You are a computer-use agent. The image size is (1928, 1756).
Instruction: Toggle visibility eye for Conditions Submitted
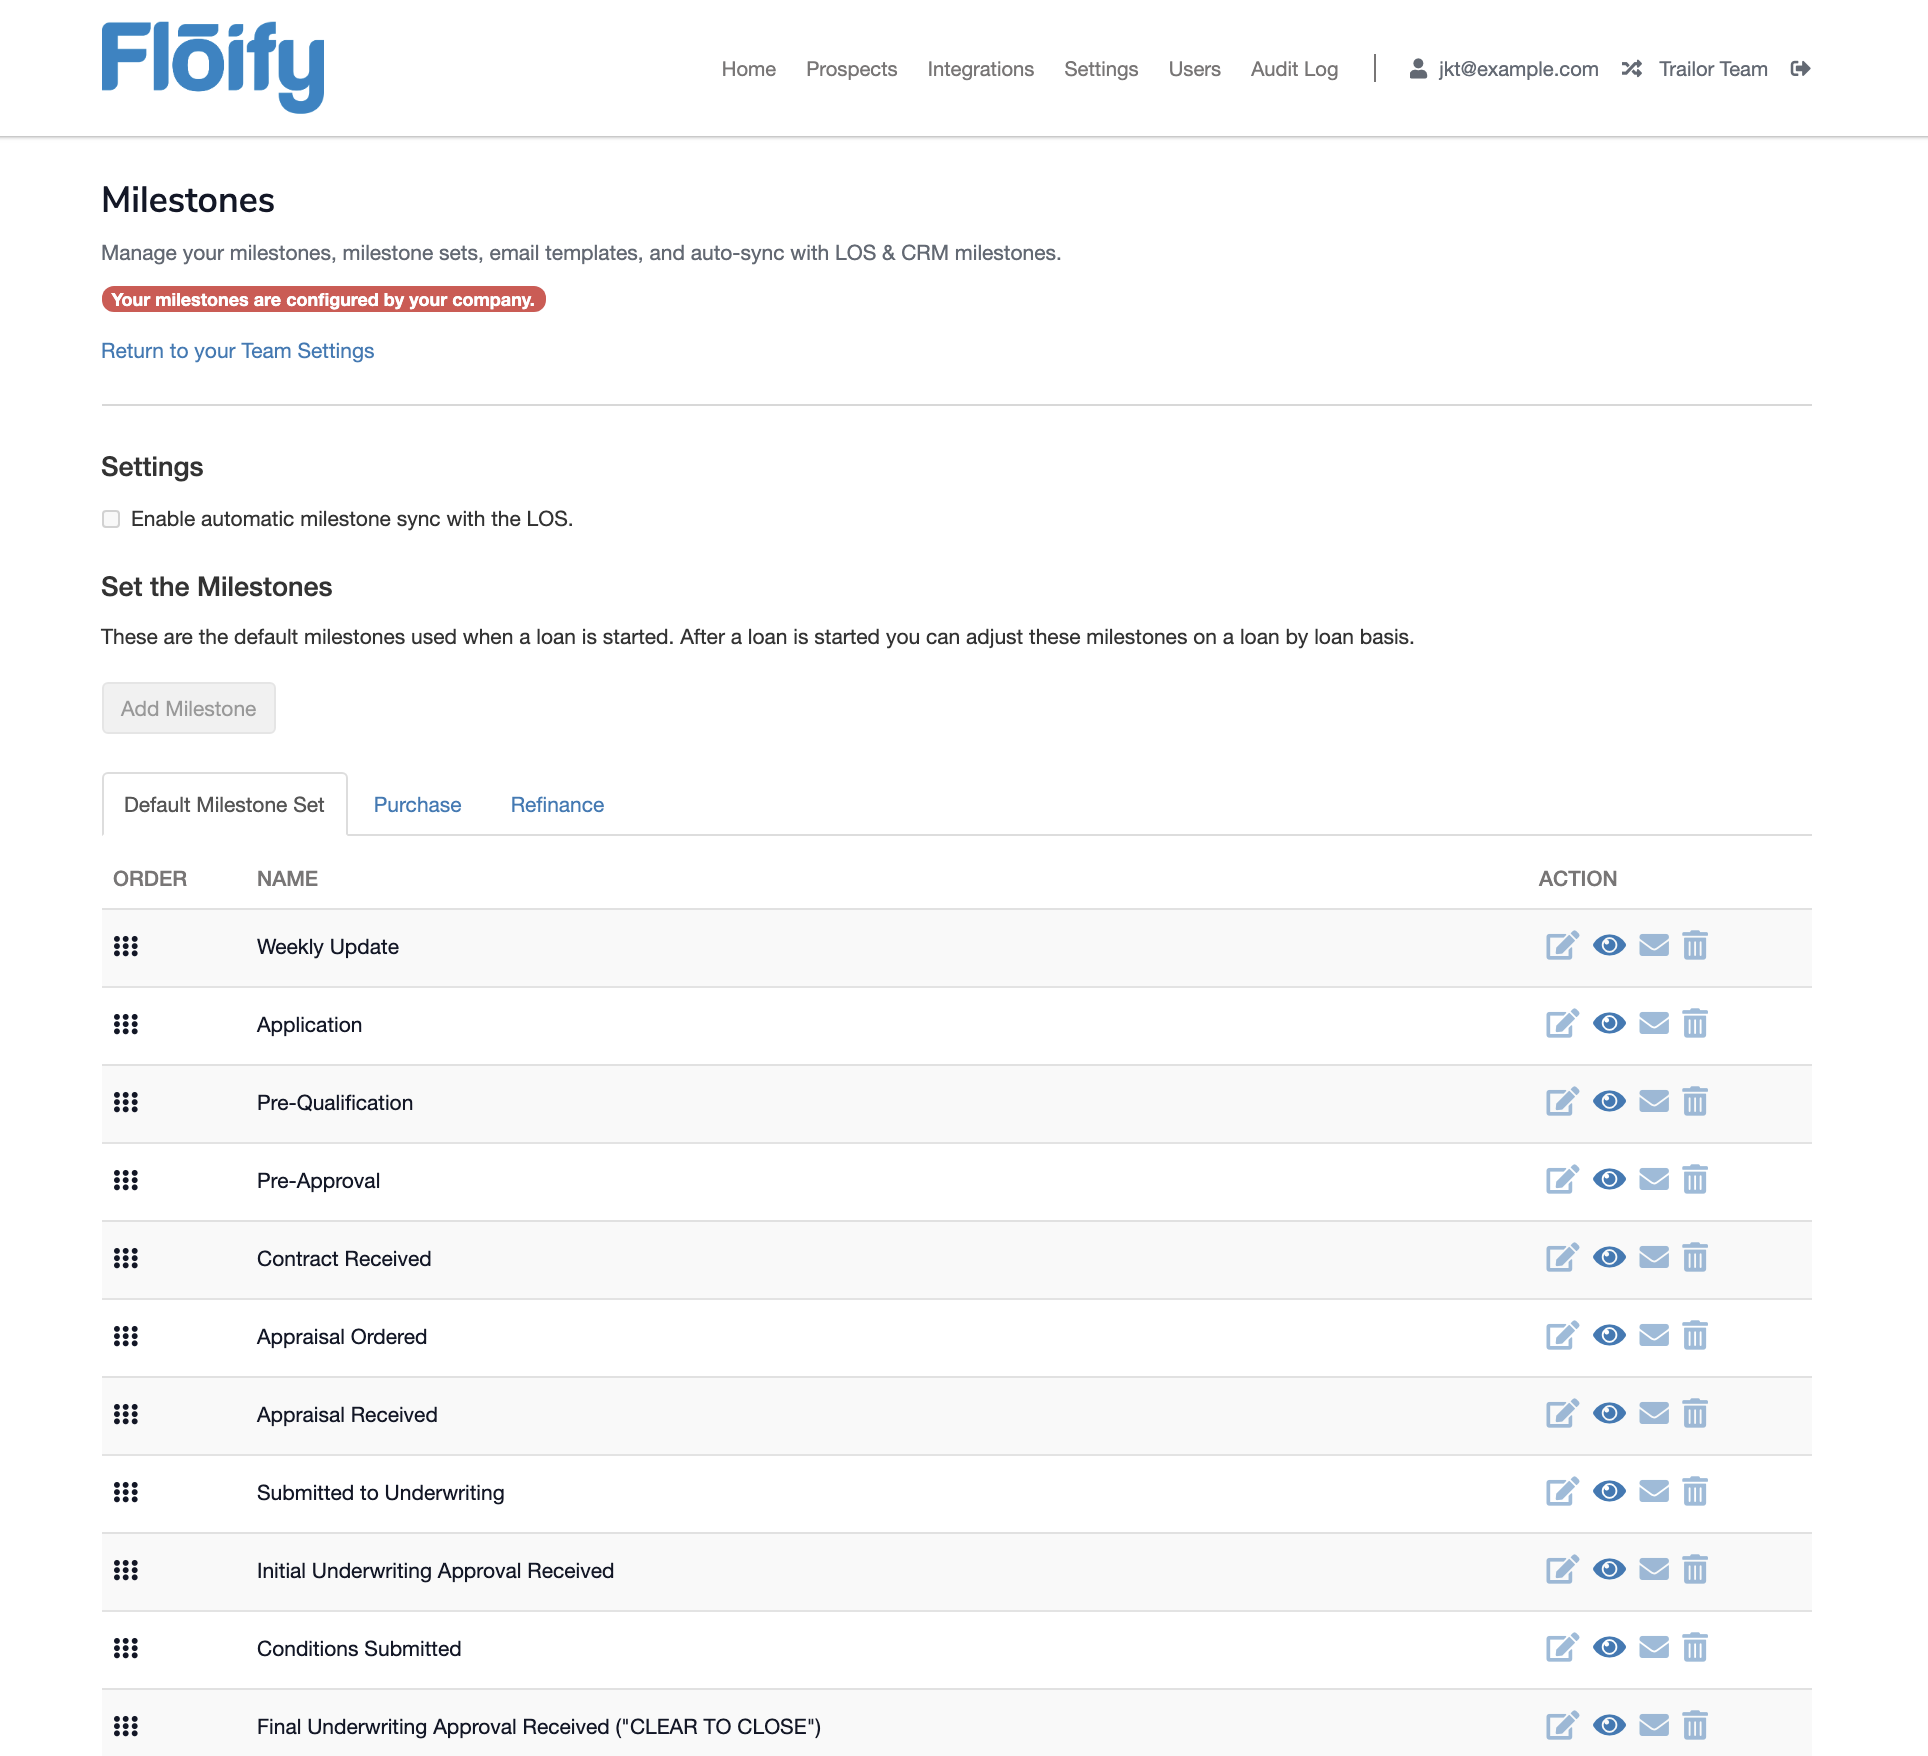click(x=1609, y=1648)
